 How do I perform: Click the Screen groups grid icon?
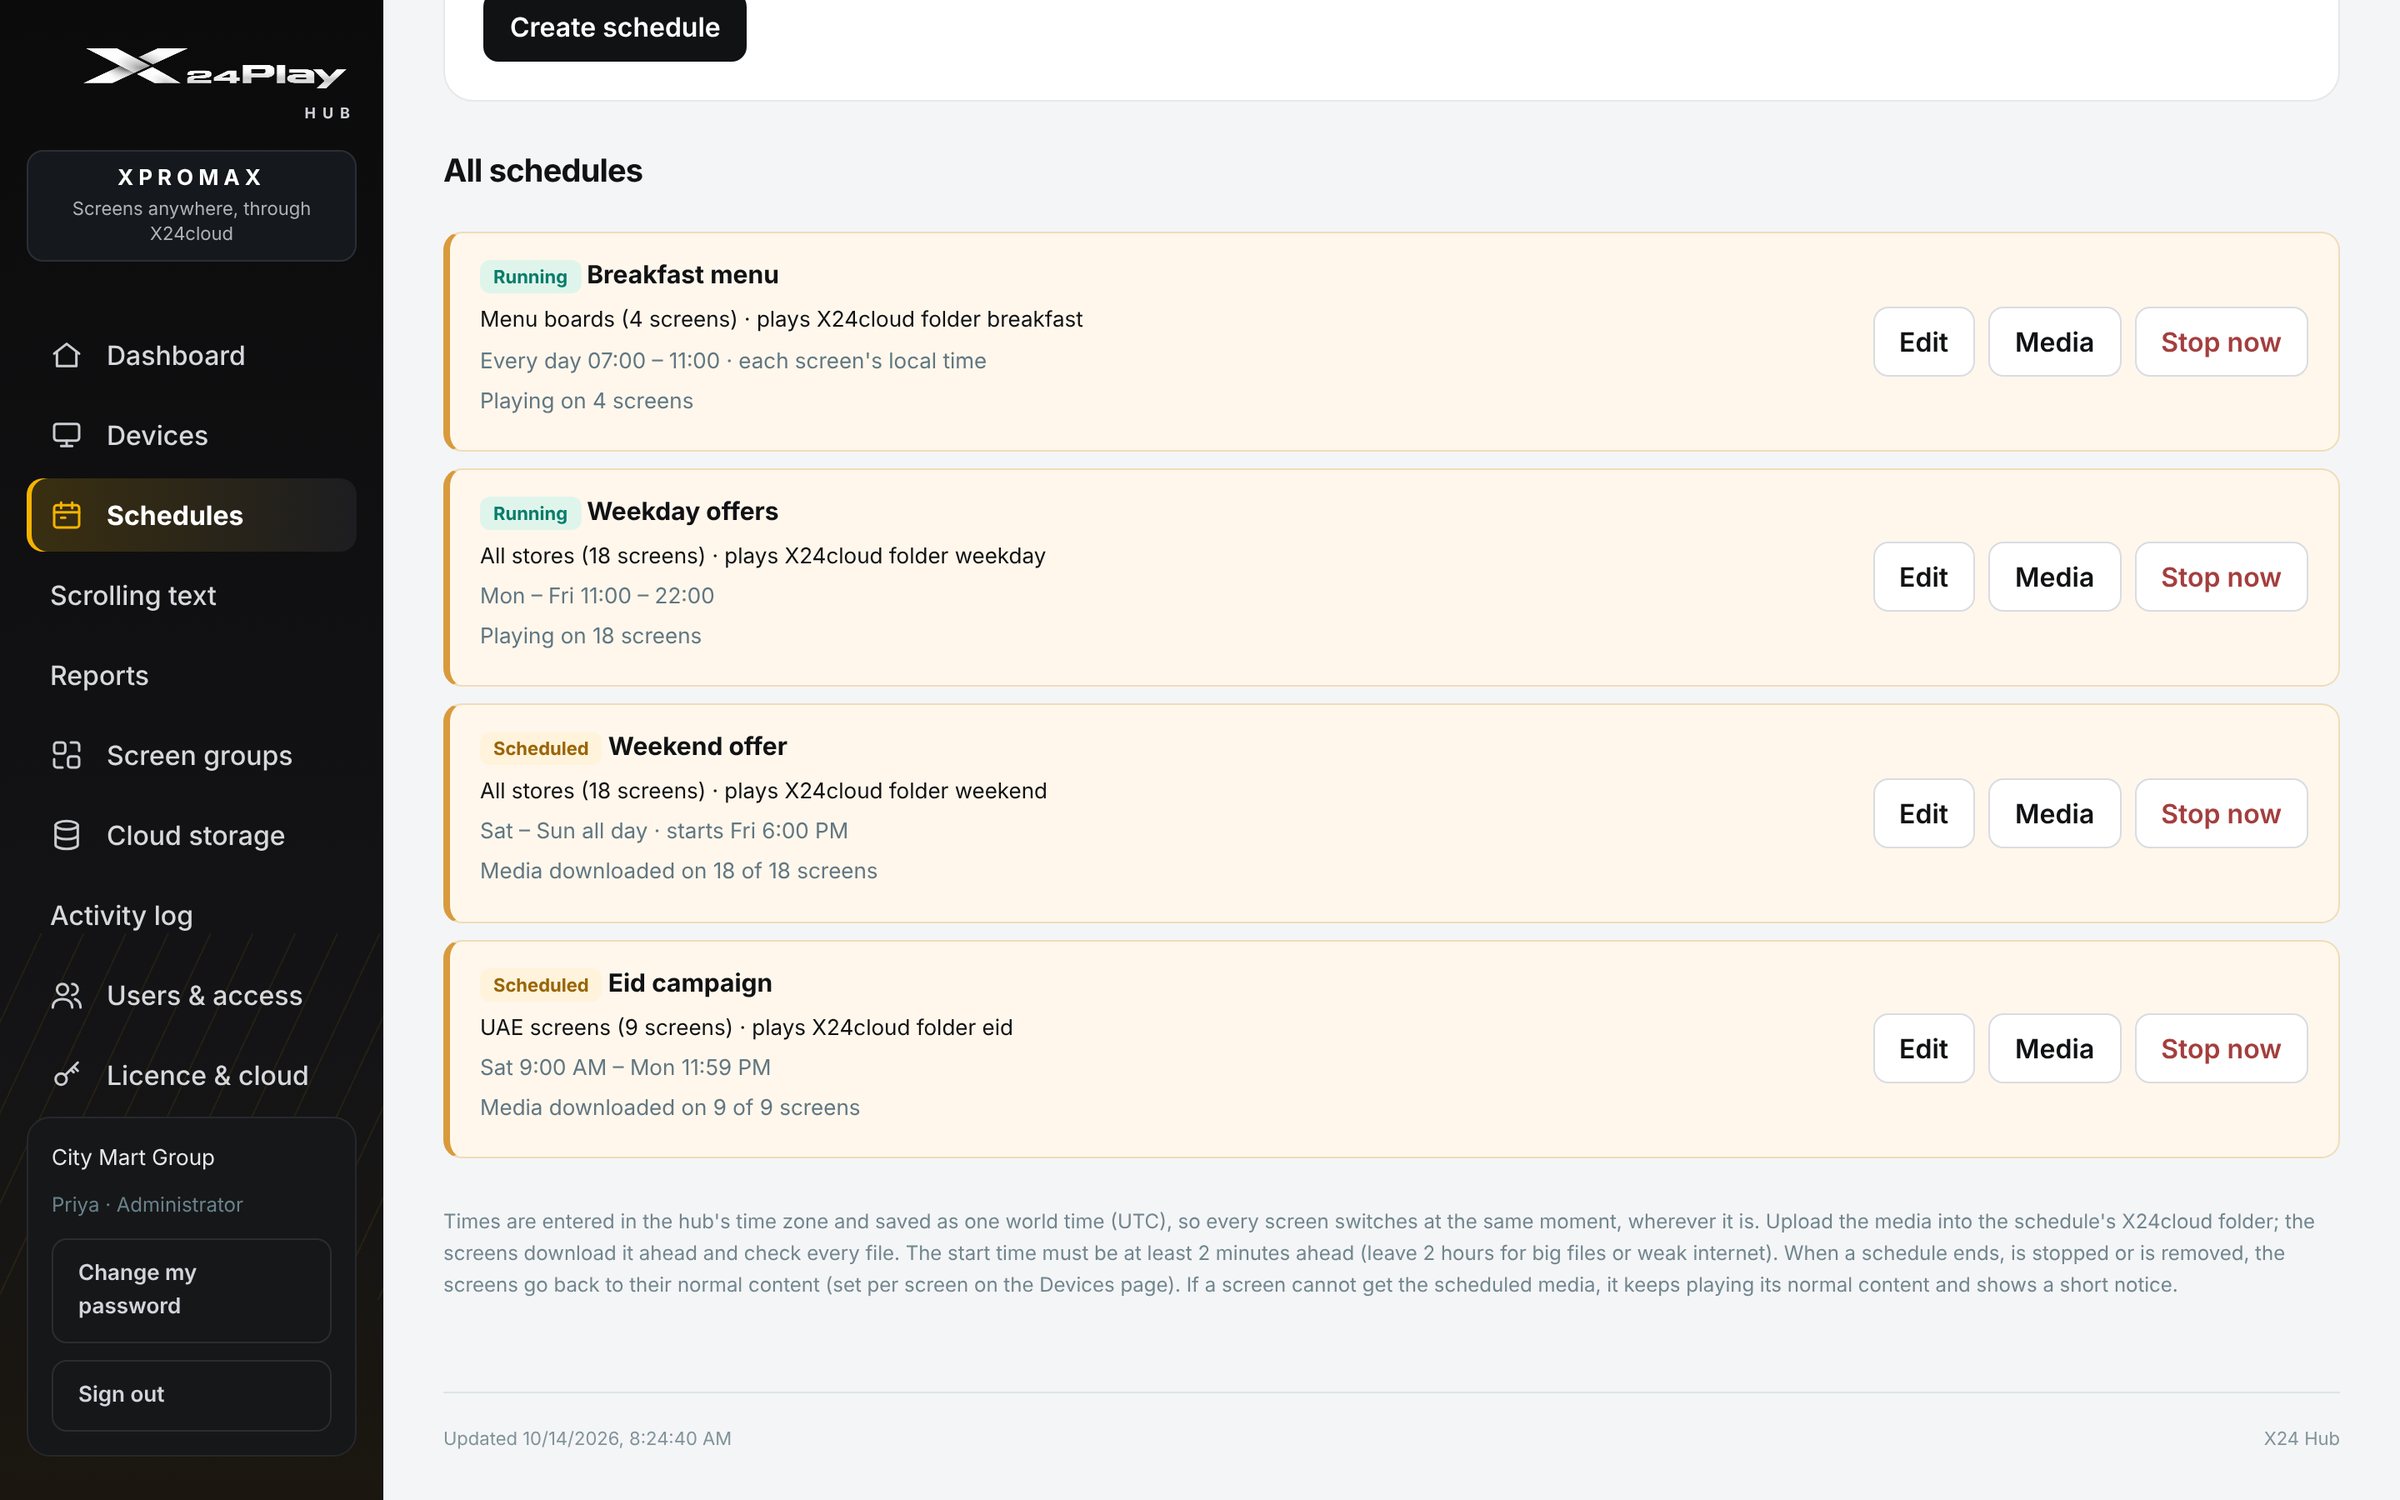tap(66, 755)
